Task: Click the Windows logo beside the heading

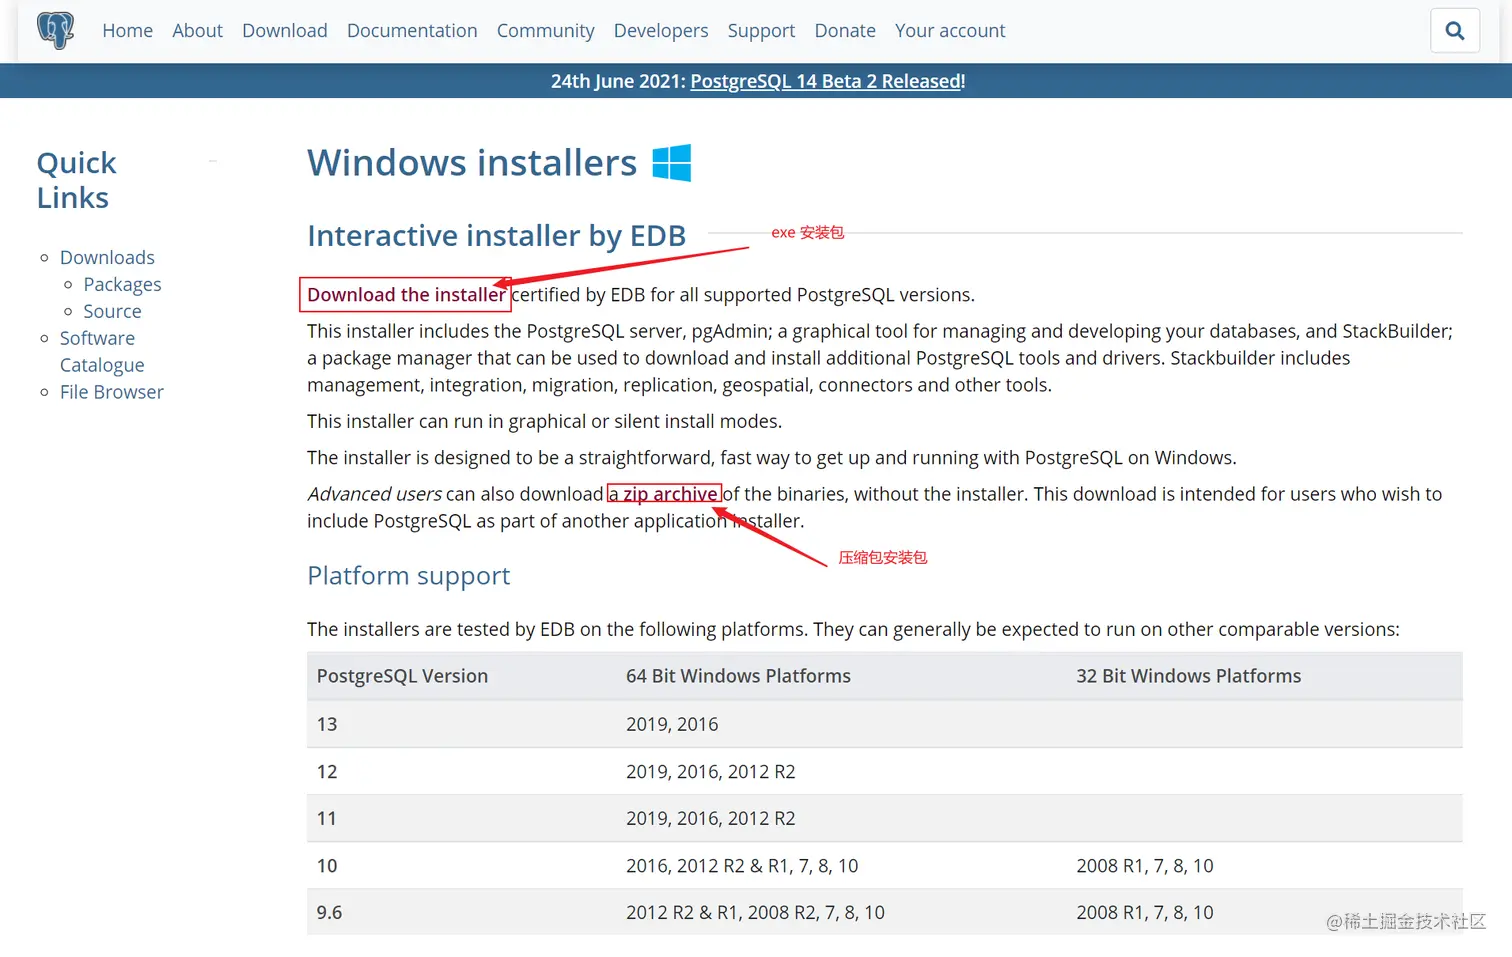Action: (672, 163)
